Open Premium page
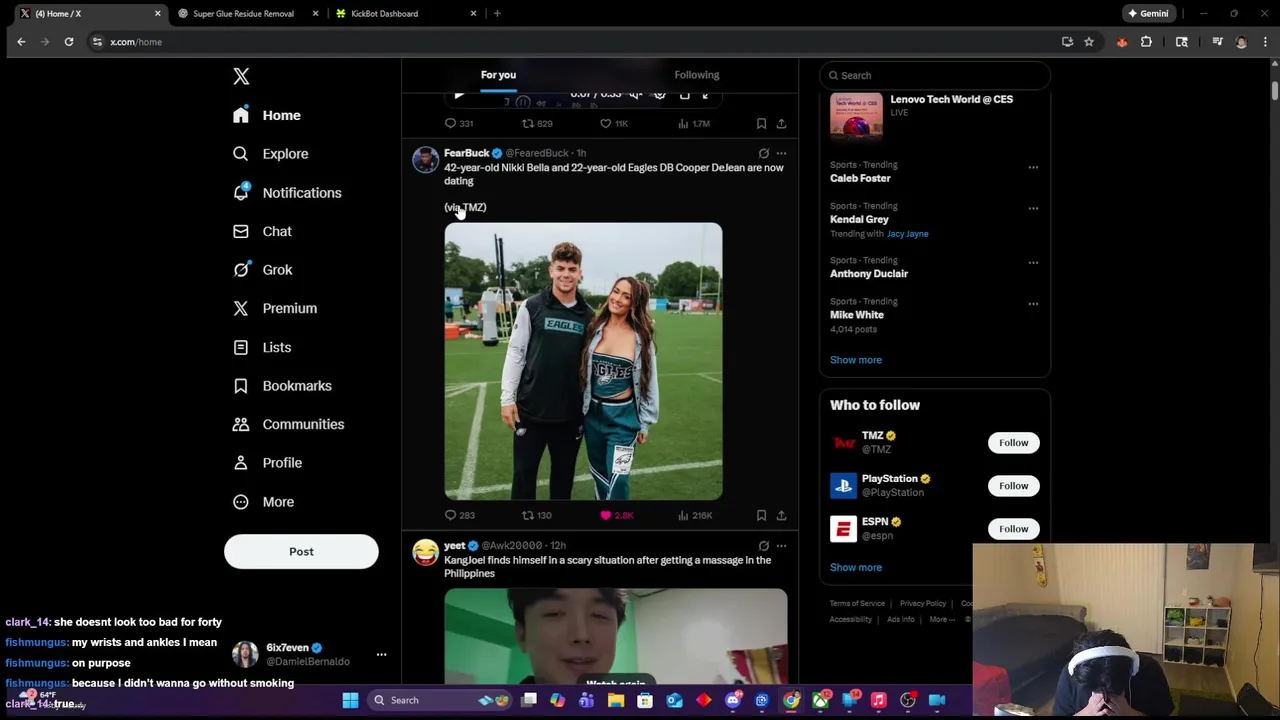The image size is (1280, 720). tap(275, 308)
